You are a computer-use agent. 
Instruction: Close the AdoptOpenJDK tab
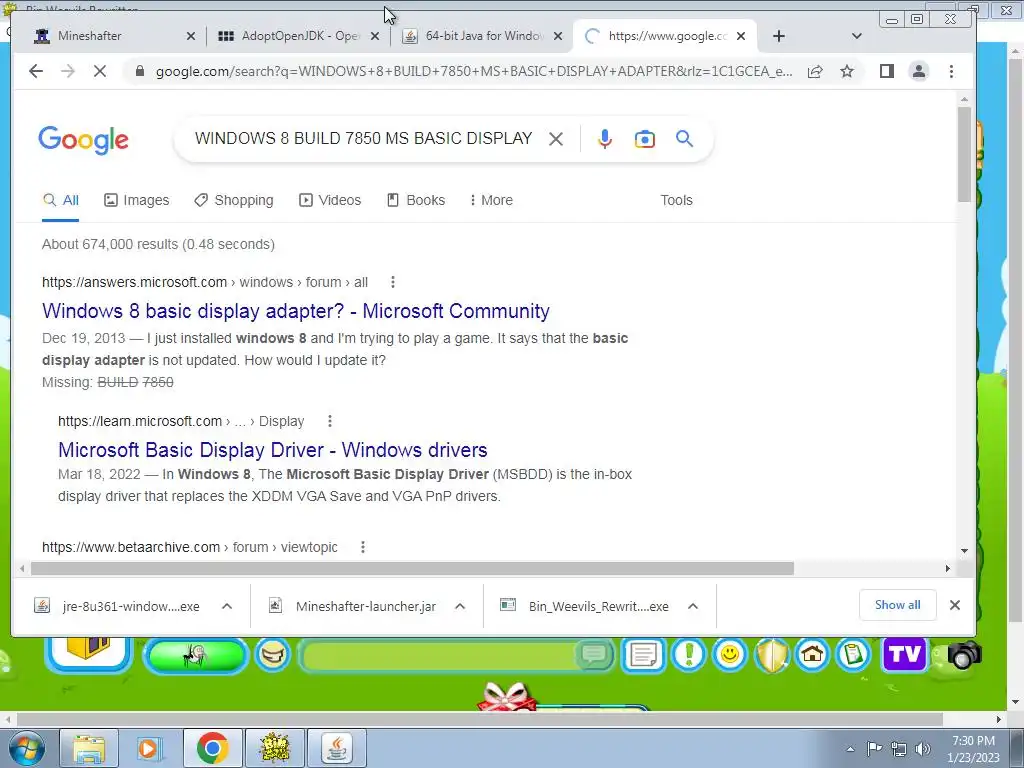(375, 36)
